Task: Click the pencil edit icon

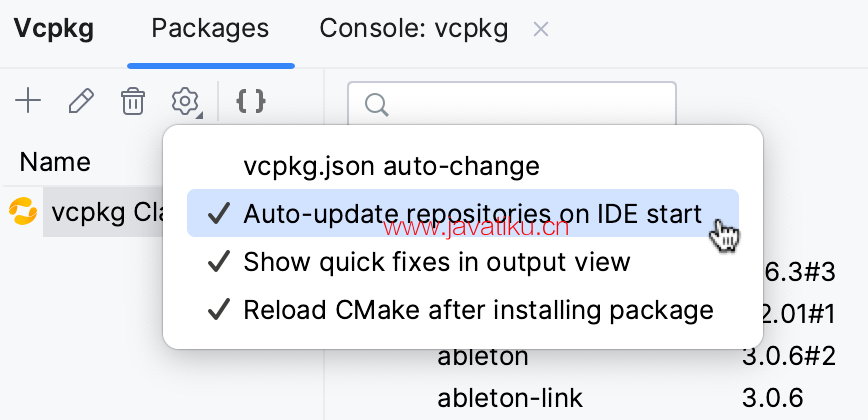Action: tap(81, 102)
